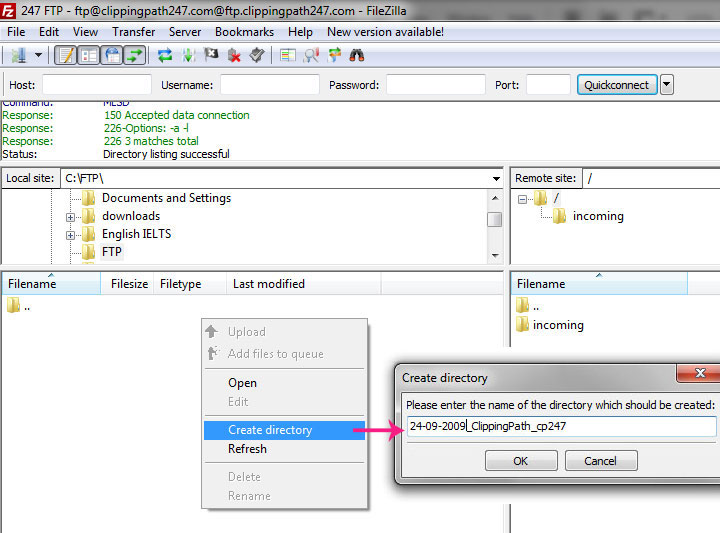This screenshot has height=533, width=720.
Task: Toggle directory comparison icon
Action: (x=311, y=56)
